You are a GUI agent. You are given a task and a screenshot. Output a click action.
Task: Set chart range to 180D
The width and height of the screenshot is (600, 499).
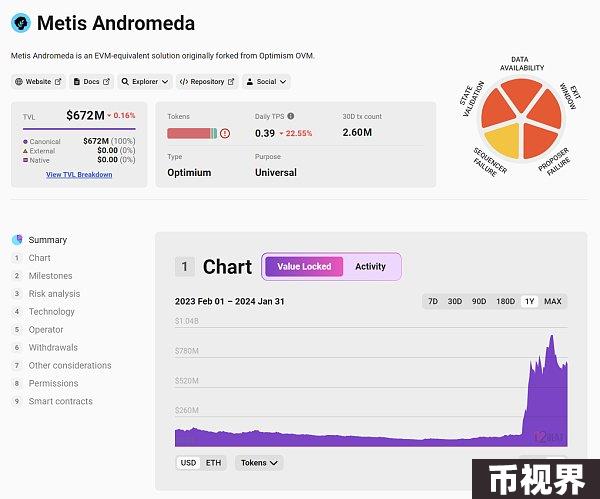[x=505, y=302]
